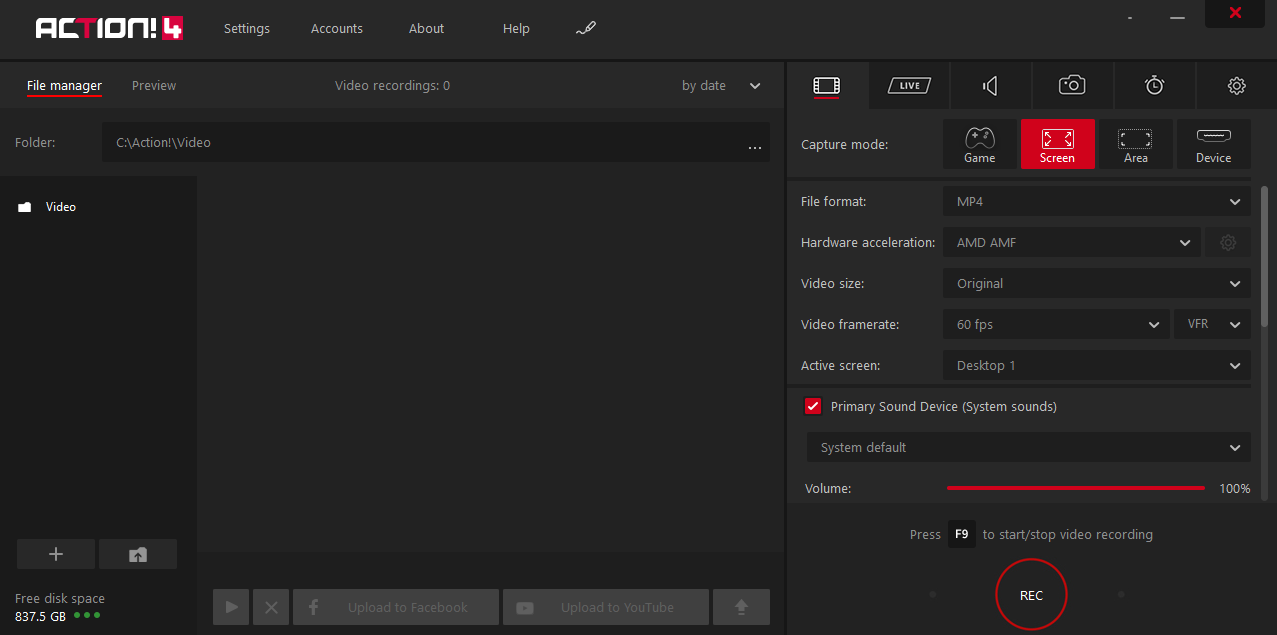Select Area capture mode
1277x635 pixels.
click(x=1135, y=145)
